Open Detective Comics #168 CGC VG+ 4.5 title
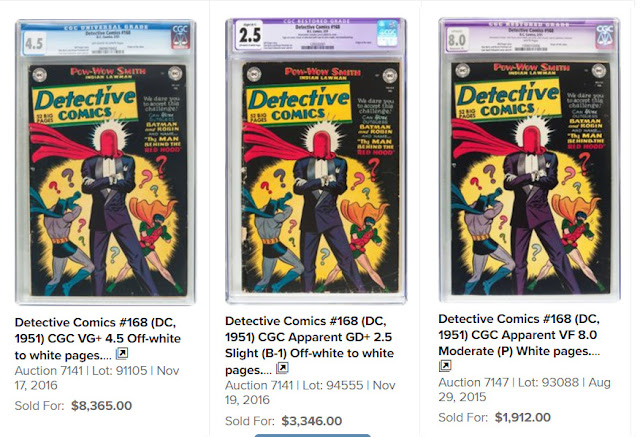 click(x=98, y=339)
